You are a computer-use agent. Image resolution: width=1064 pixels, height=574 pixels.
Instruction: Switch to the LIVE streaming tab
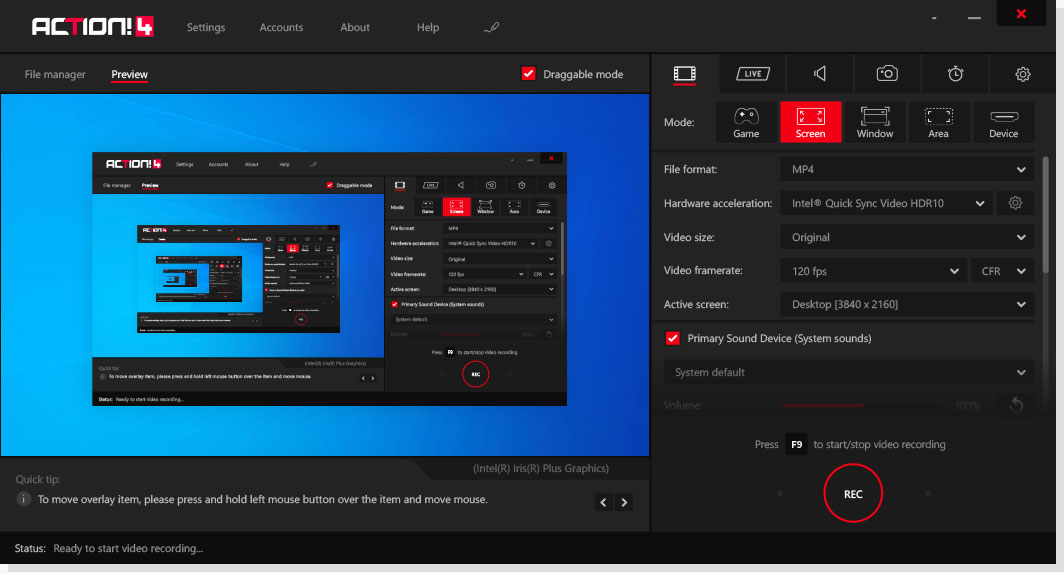coord(752,74)
